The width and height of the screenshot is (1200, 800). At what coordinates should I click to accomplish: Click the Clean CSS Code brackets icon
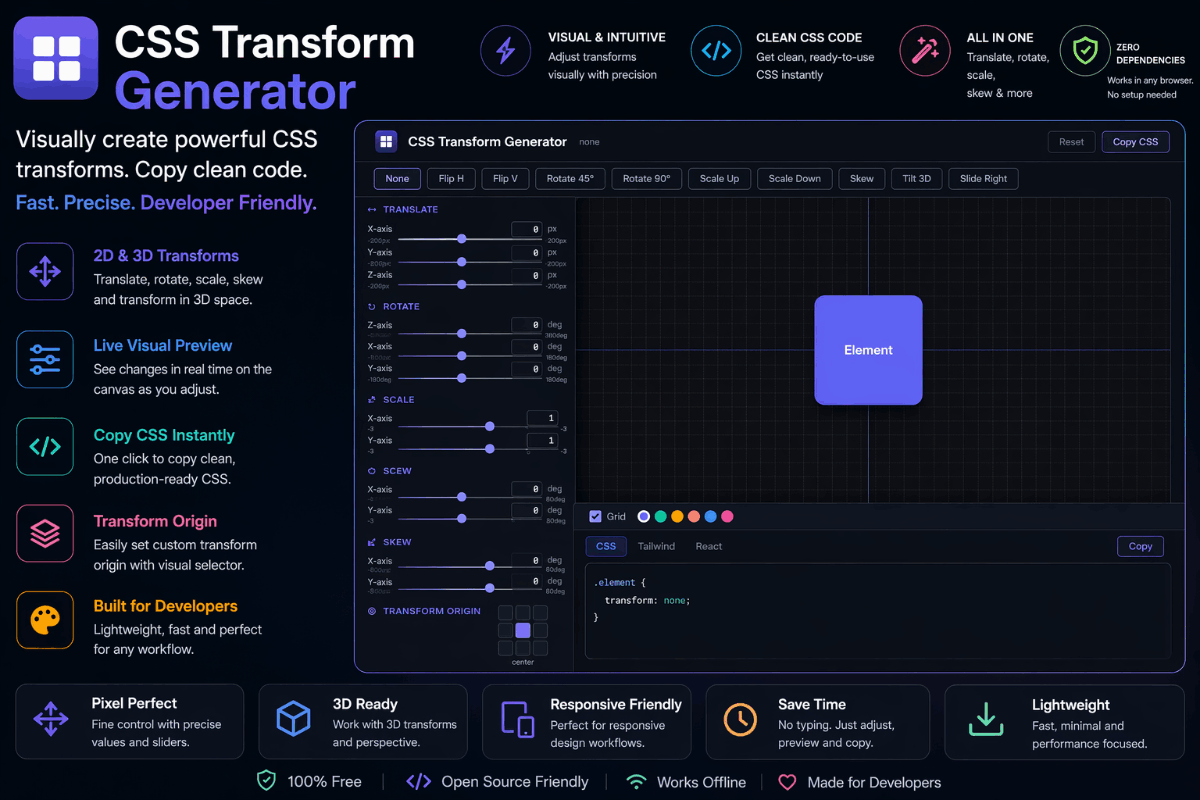pos(716,51)
